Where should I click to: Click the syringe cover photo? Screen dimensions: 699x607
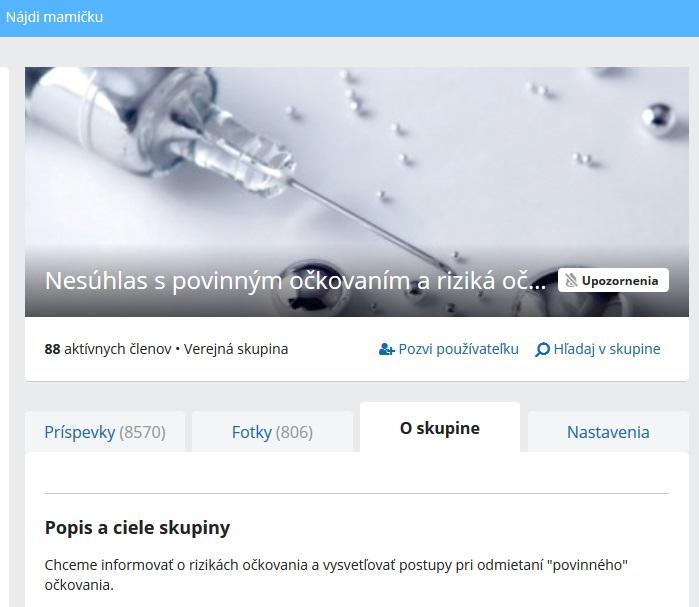click(x=357, y=169)
